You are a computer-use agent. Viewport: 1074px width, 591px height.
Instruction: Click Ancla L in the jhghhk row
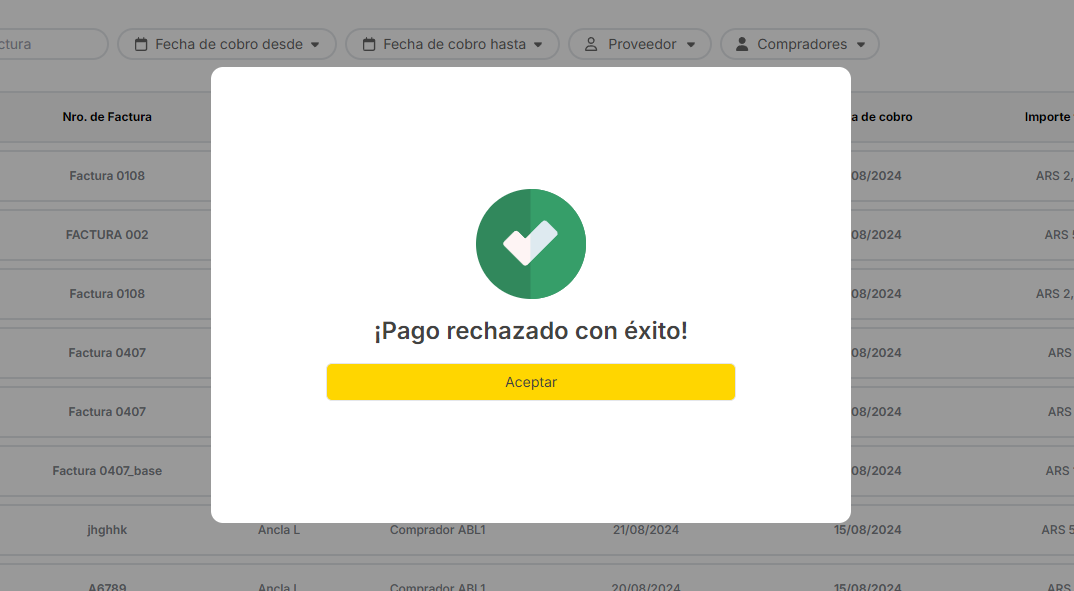pyautogui.click(x=279, y=530)
